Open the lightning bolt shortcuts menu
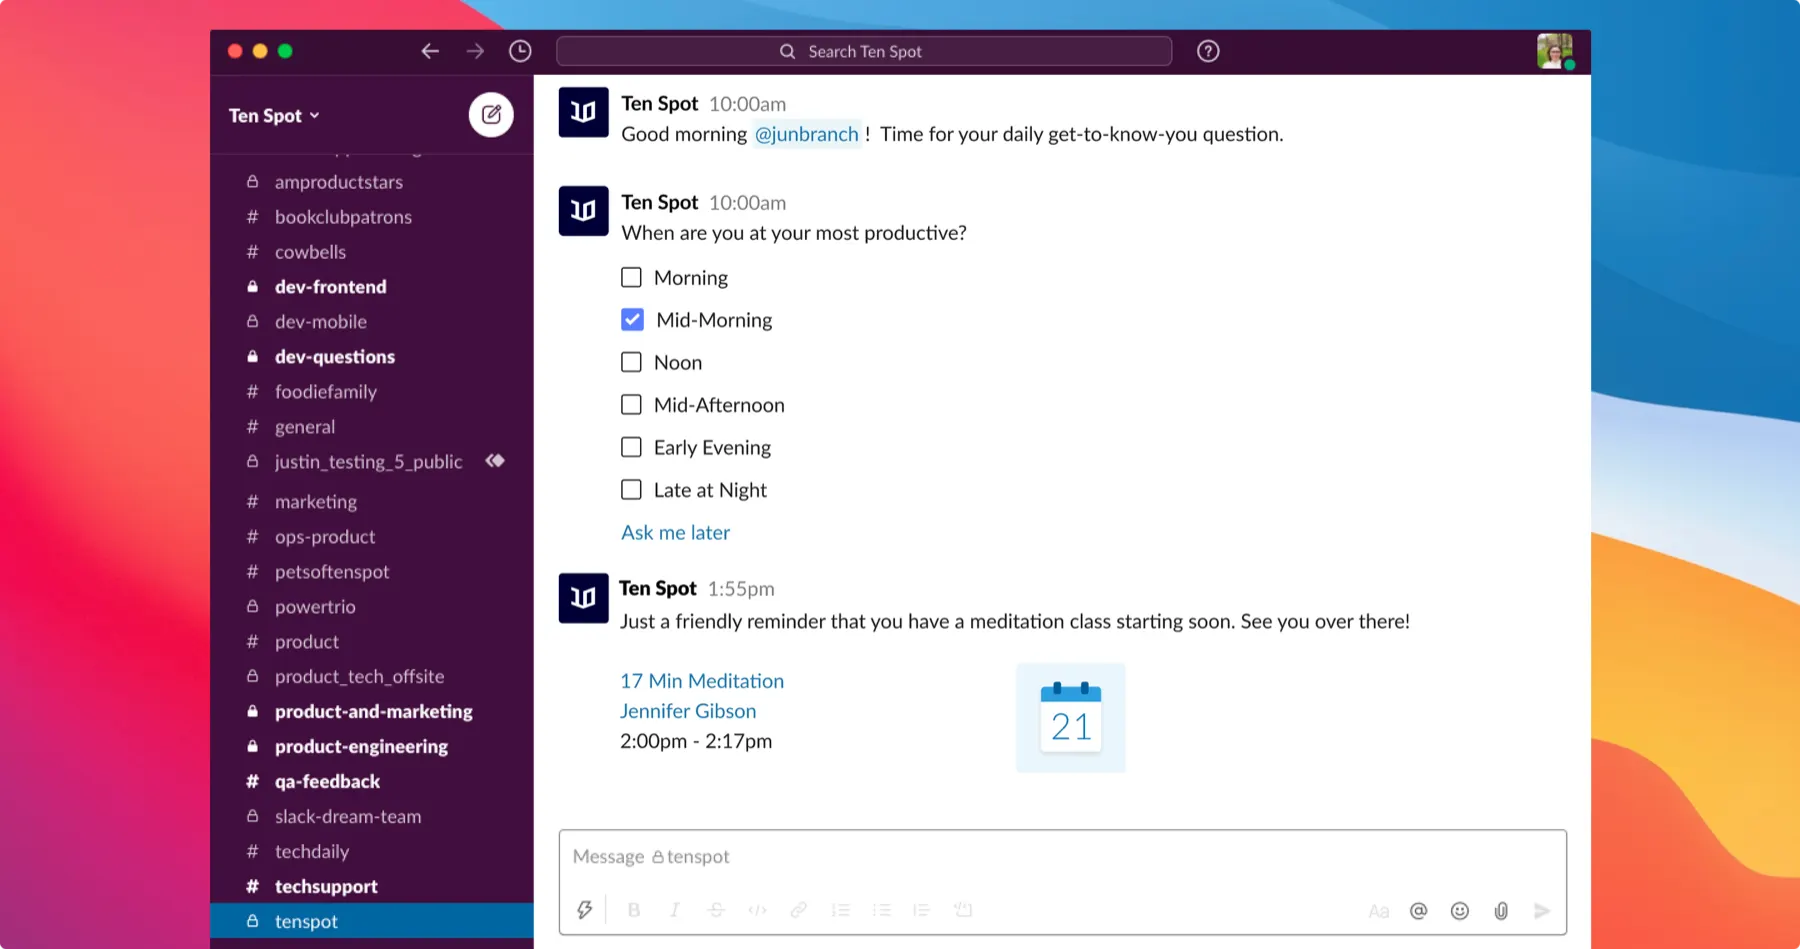1800x949 pixels. click(585, 910)
